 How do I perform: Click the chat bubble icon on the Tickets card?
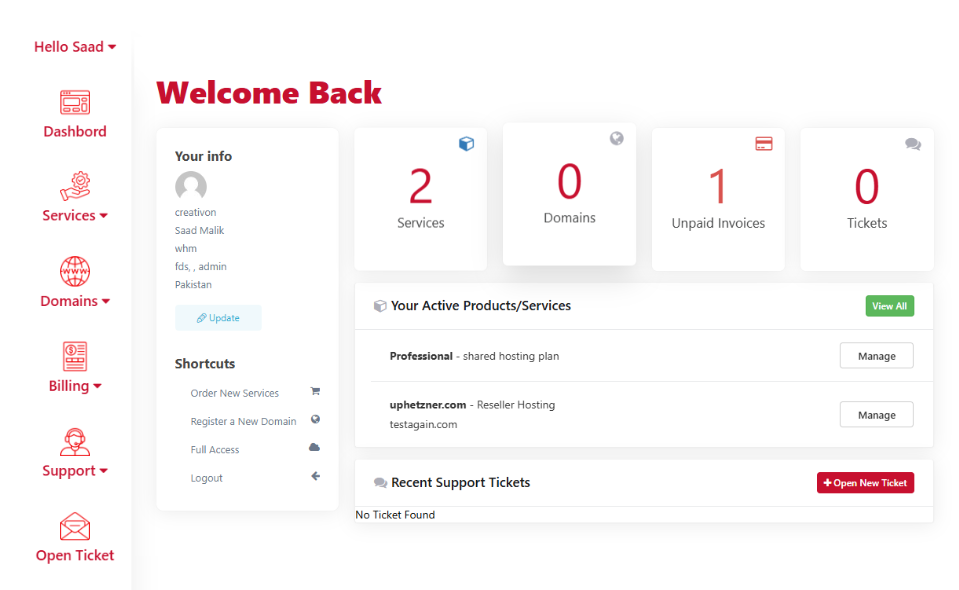(912, 143)
